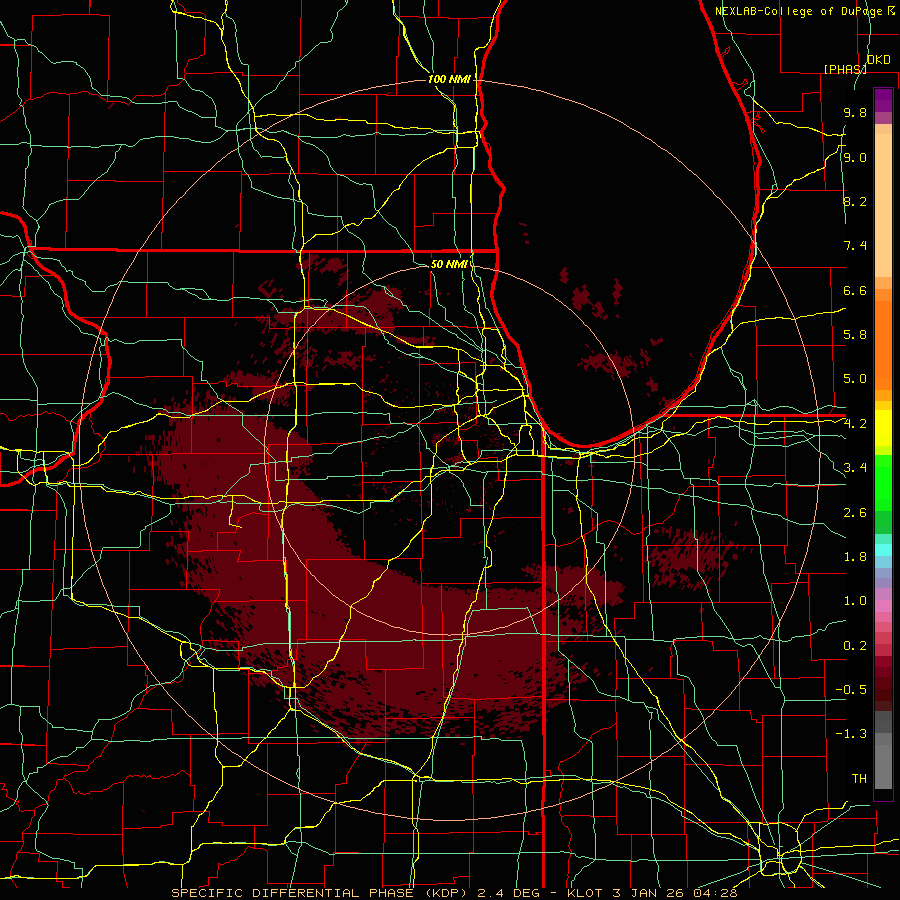Image resolution: width=900 pixels, height=900 pixels.
Task: Select the [PHAS] legend heading
Action: [x=845, y=69]
